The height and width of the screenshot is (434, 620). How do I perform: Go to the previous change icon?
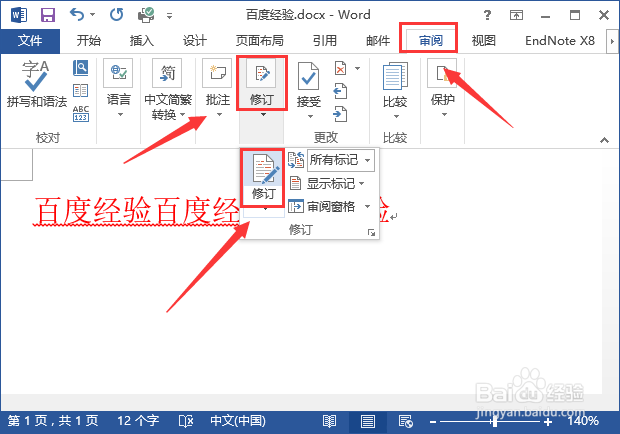pyautogui.click(x=340, y=91)
